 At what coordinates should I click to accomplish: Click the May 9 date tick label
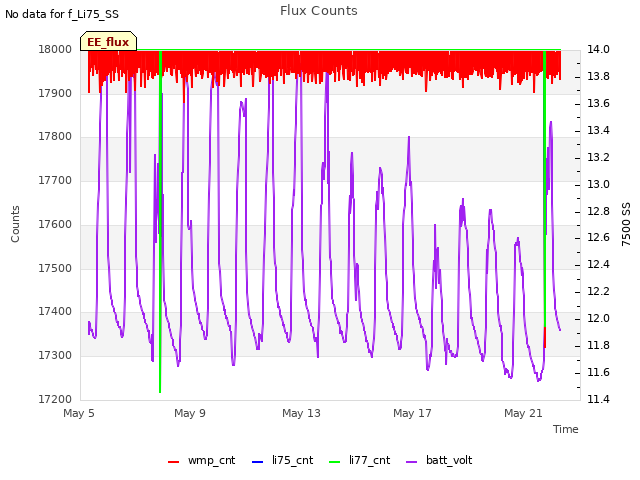[x=190, y=413]
